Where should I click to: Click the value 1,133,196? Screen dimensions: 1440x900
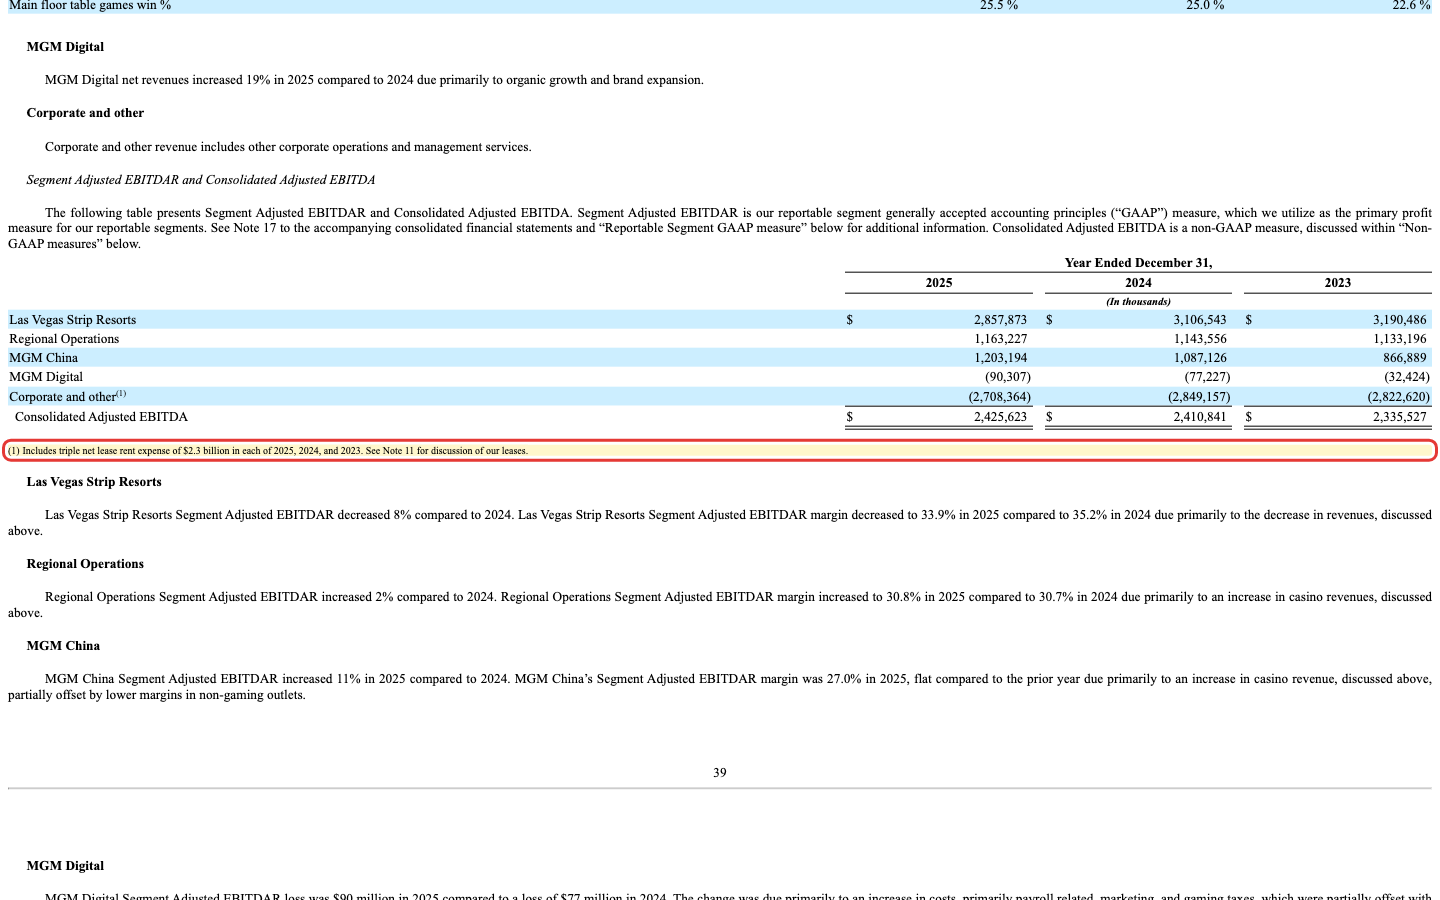1400,339
